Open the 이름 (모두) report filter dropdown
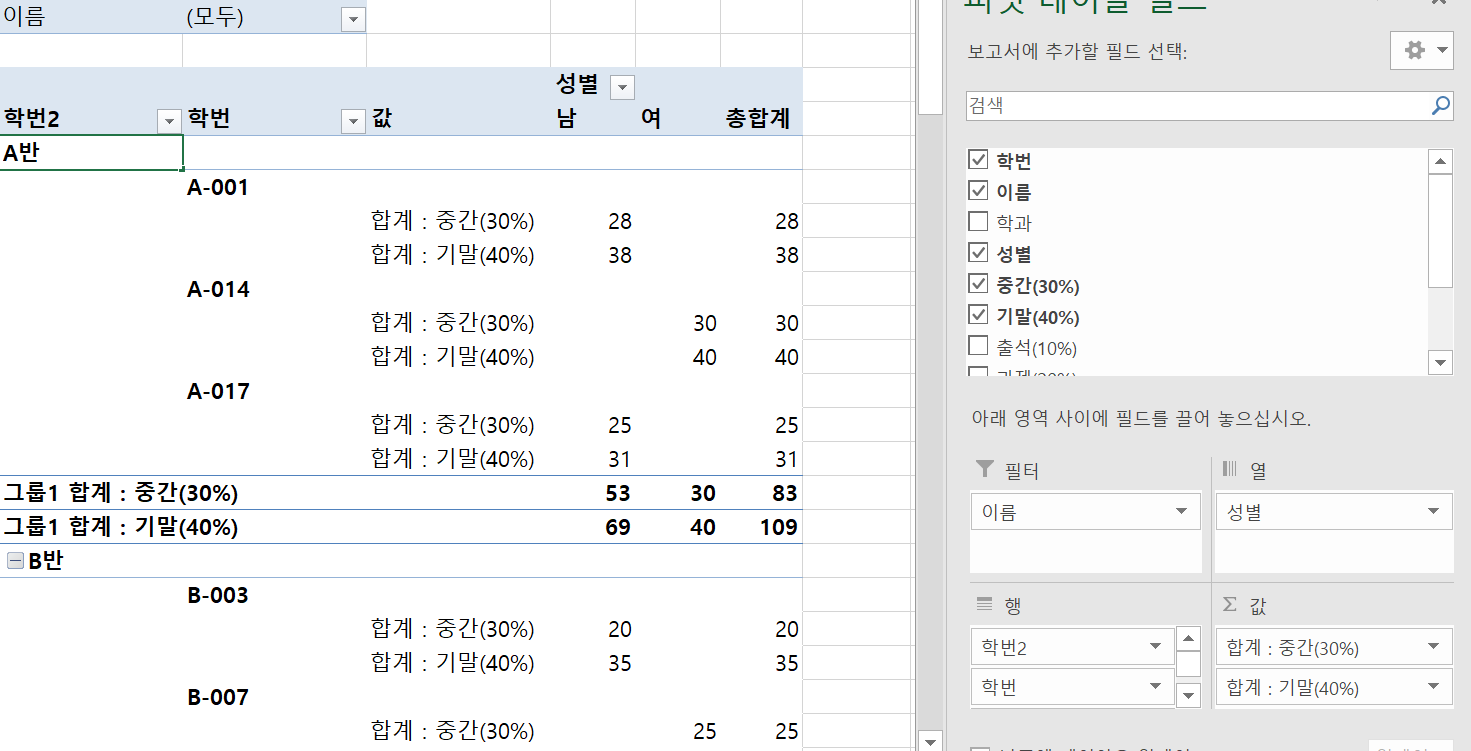This screenshot has width=1471, height=751. pos(352,19)
